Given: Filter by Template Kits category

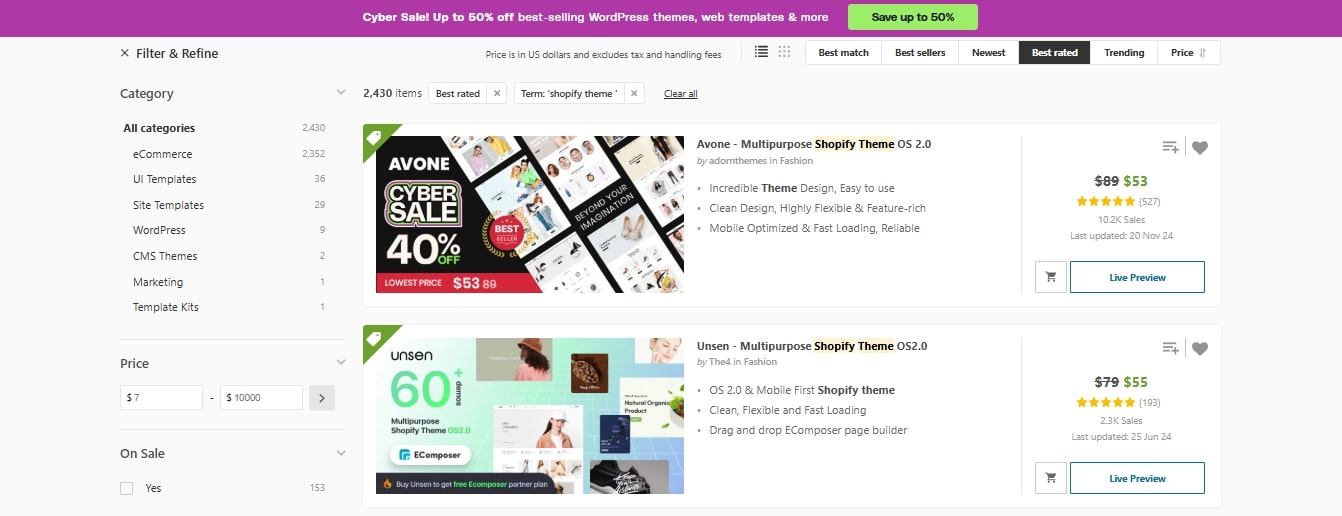Looking at the screenshot, I should 166,307.
